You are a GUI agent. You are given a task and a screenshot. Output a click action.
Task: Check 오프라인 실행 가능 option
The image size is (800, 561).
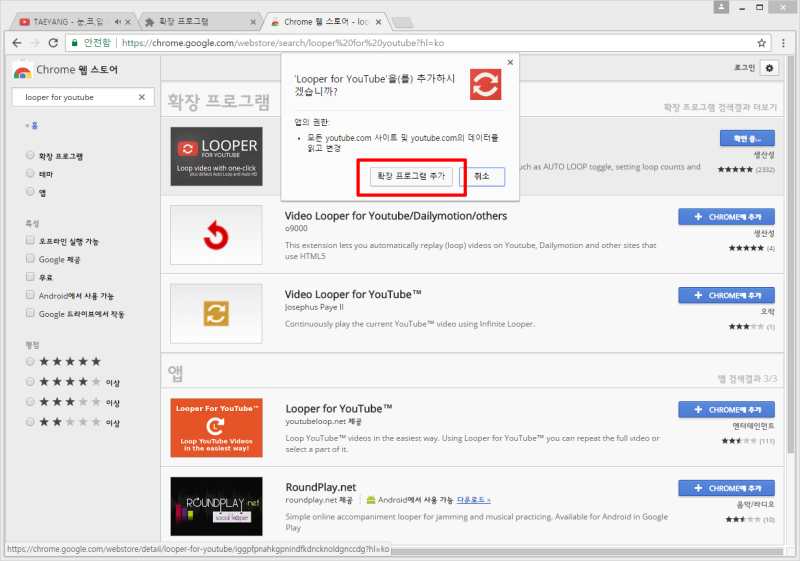pyautogui.click(x=30, y=240)
